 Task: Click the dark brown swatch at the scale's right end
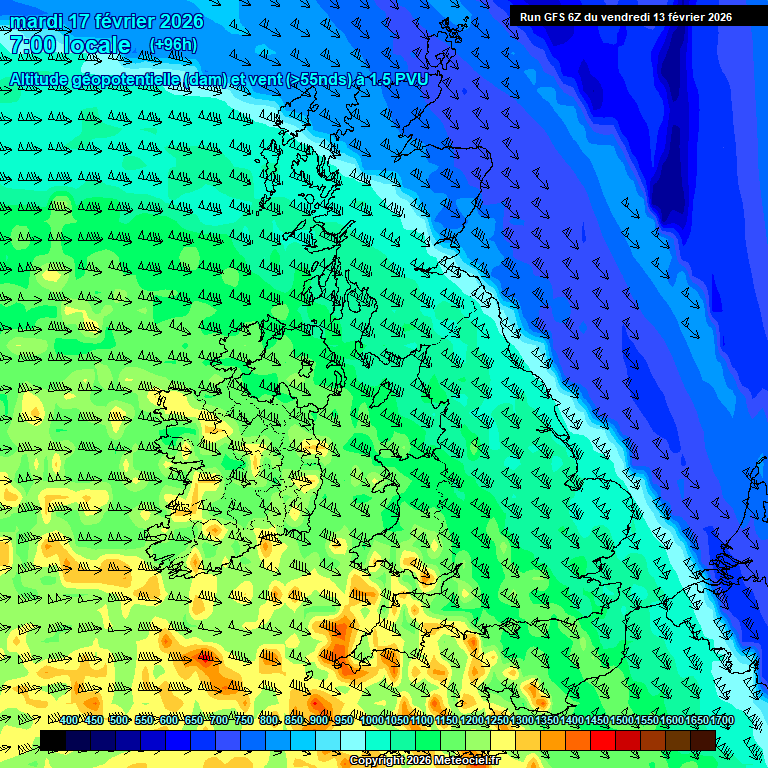703,740
